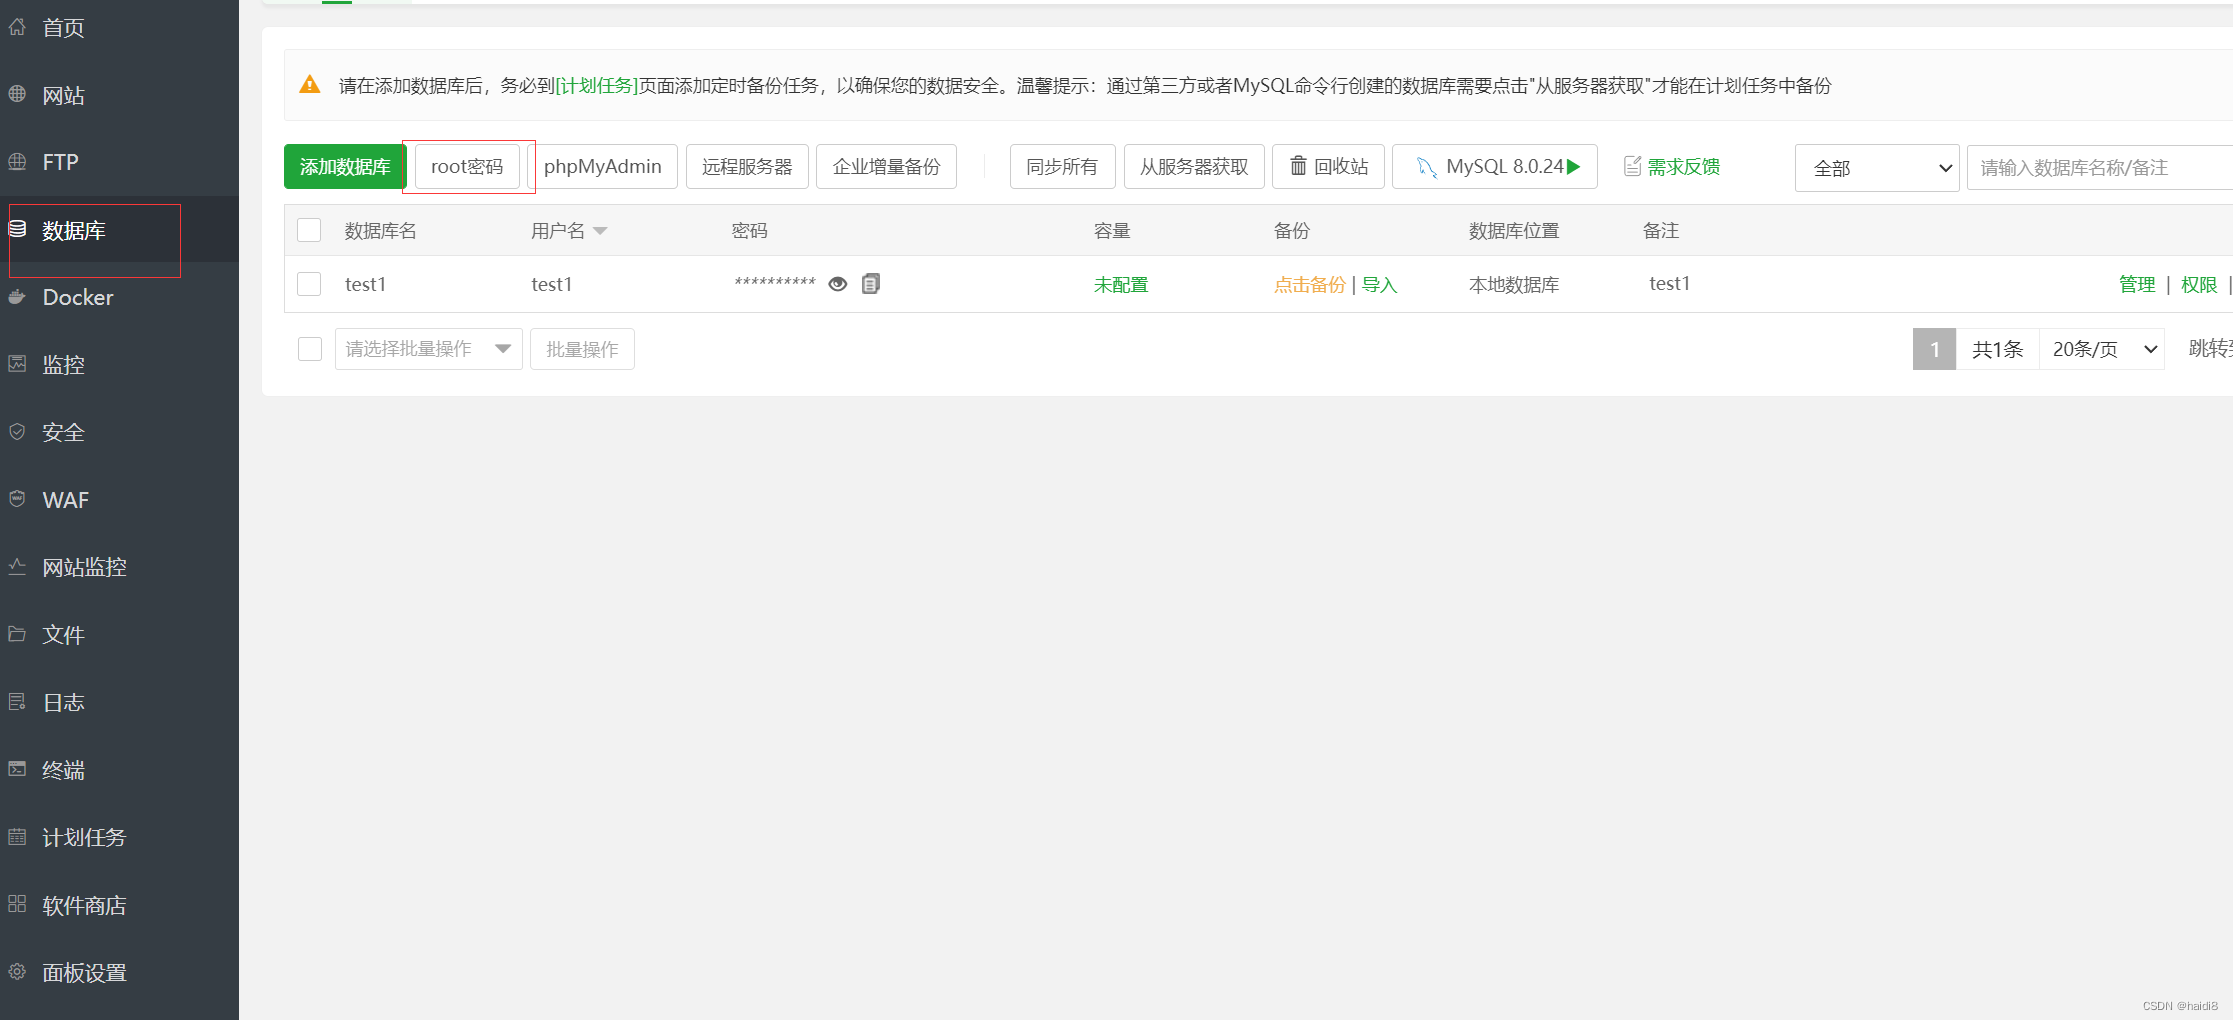
Task: Click the 从服务器获取 button
Action: pos(1194,167)
